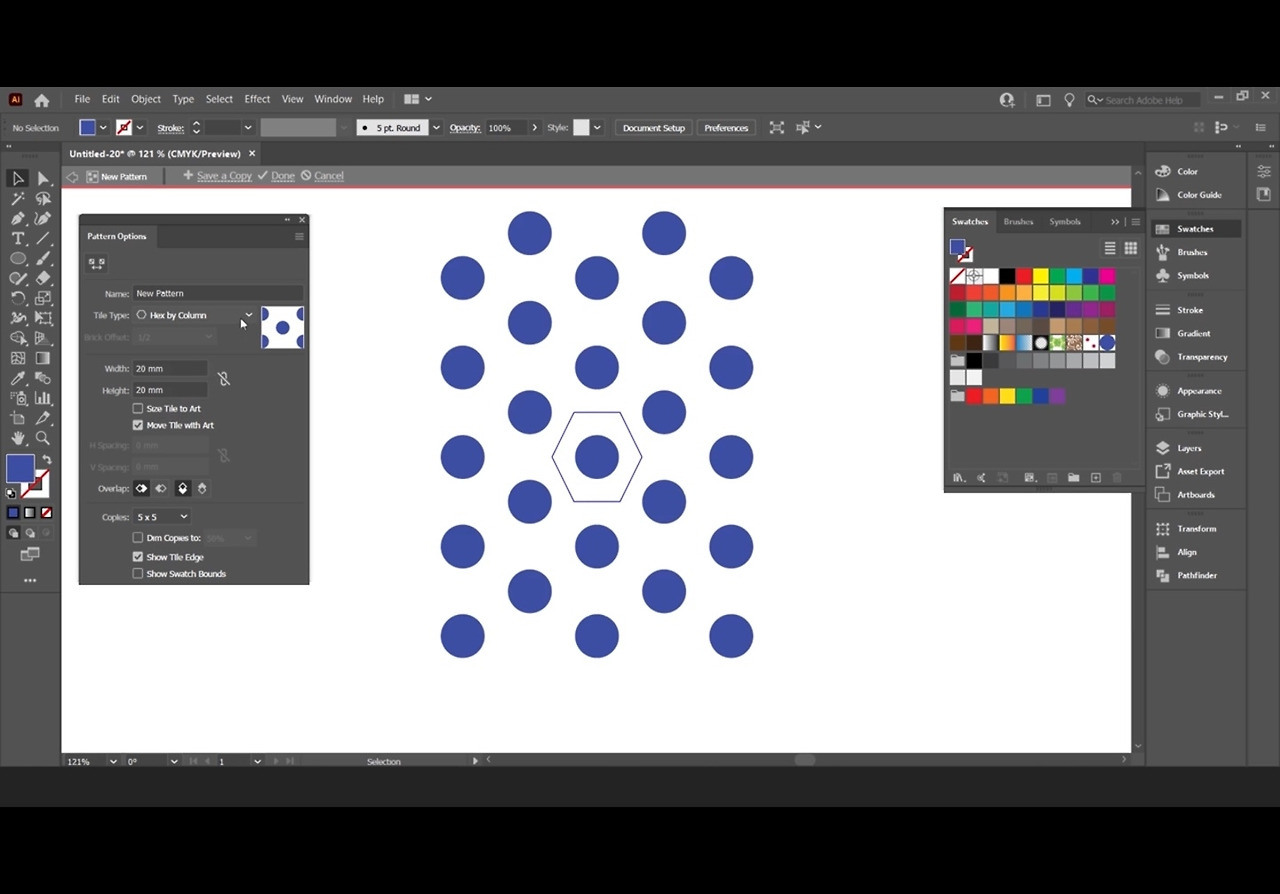
Task: Select the Pen tool
Action: coord(18,218)
